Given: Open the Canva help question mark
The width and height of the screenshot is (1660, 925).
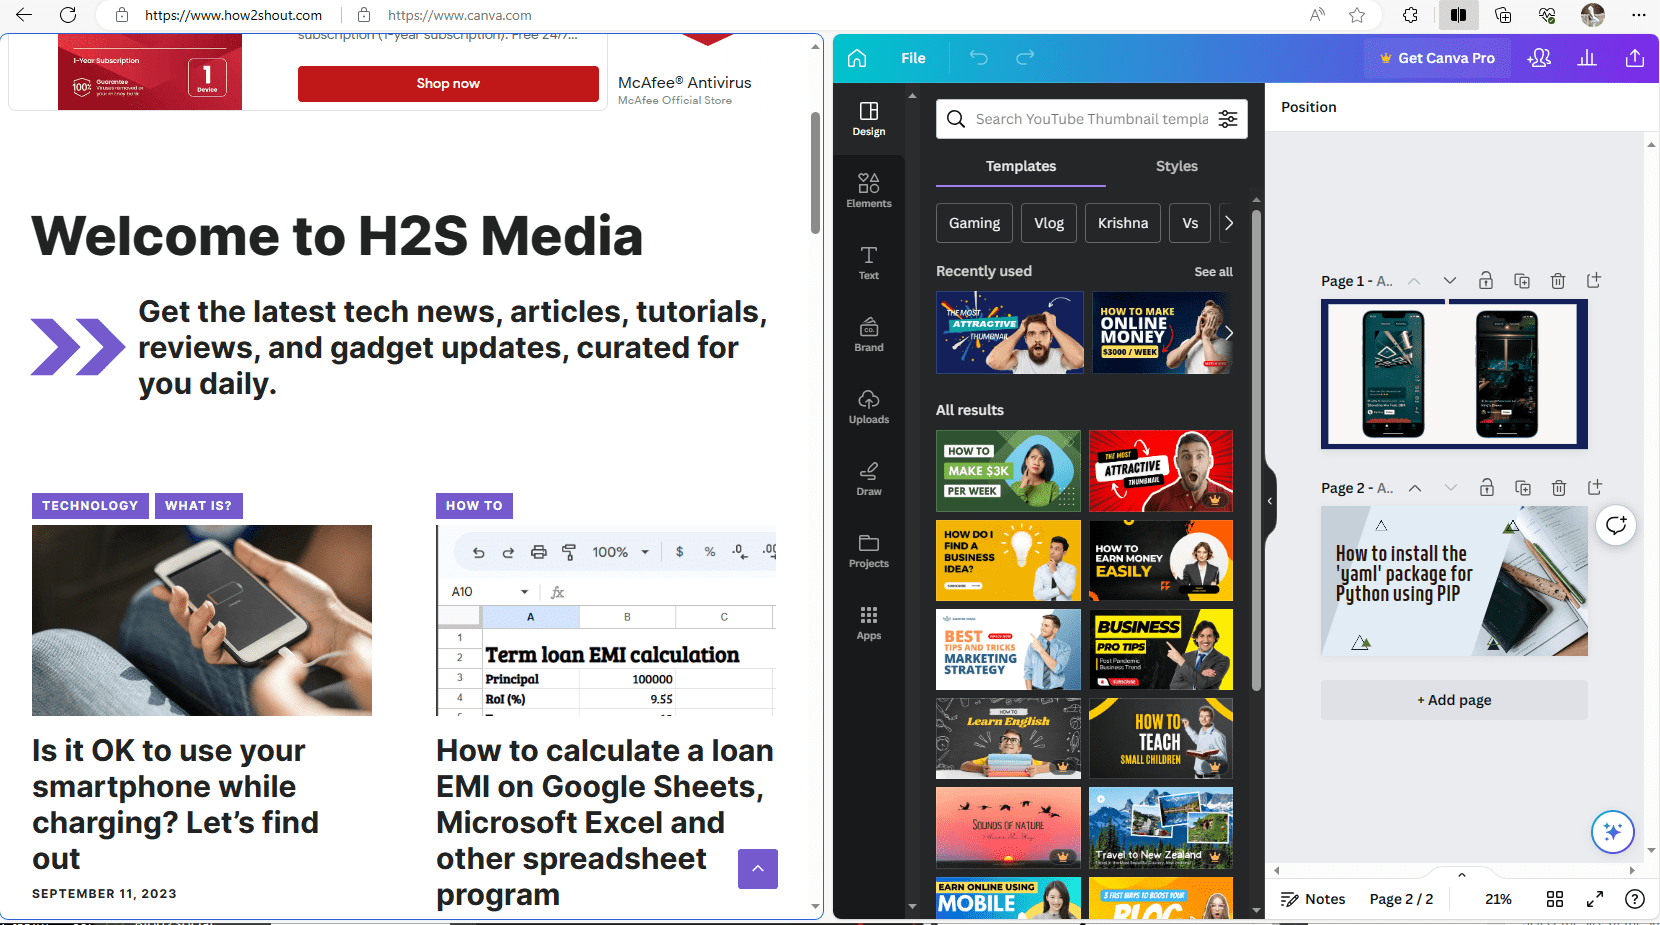Looking at the screenshot, I should click(x=1635, y=899).
